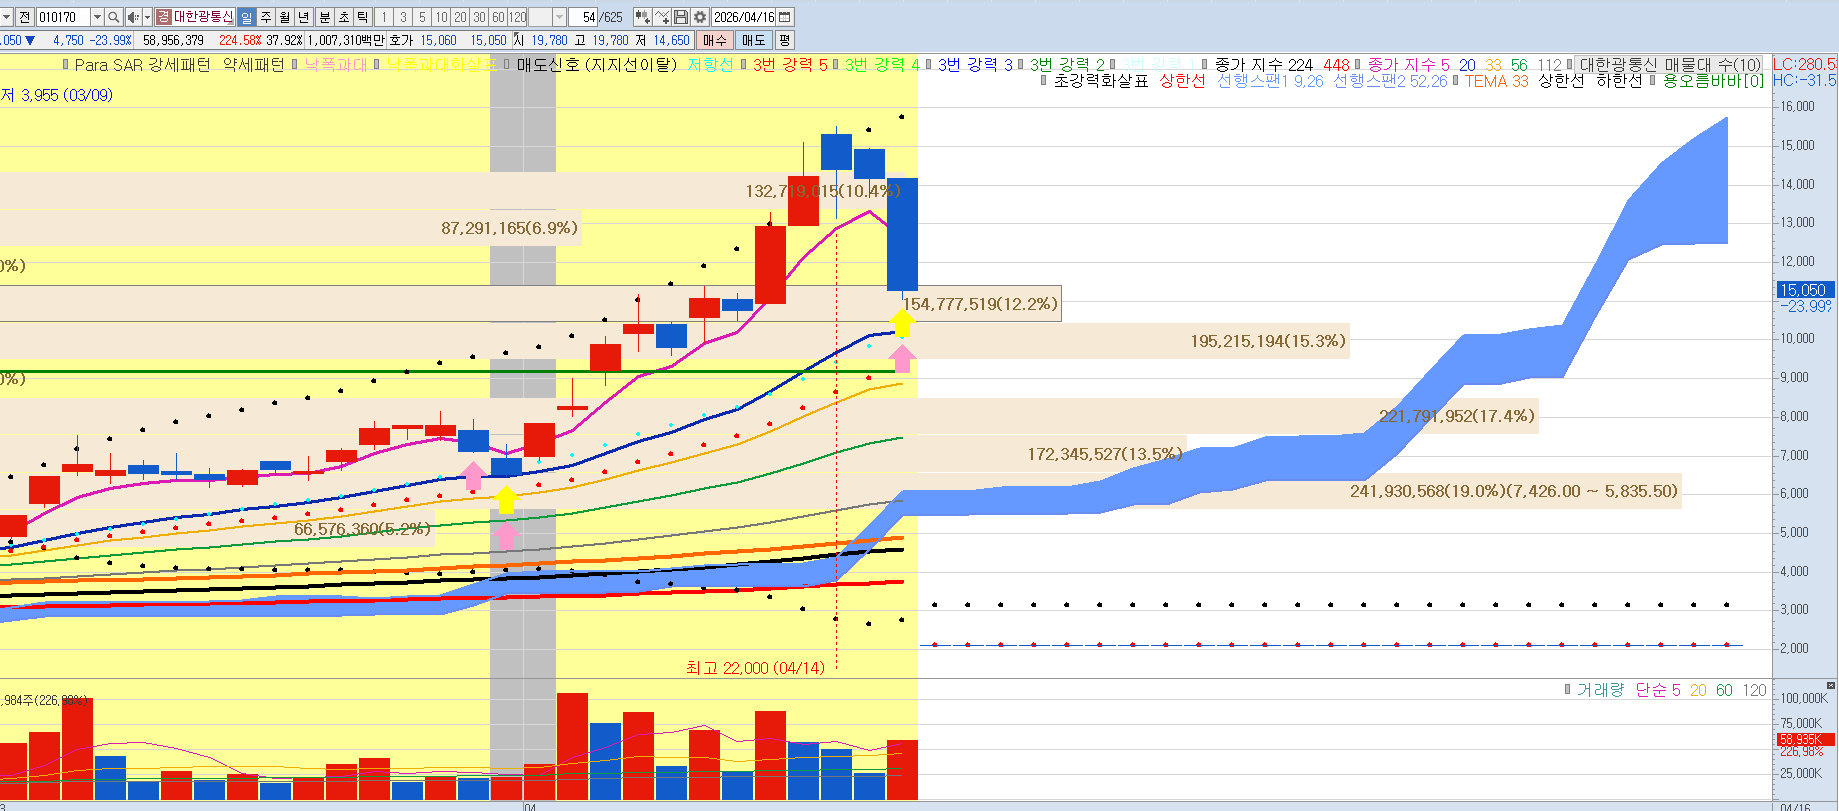The image size is (1839, 811).
Task: Choose the 30 interval preset button
Action: [479, 17]
